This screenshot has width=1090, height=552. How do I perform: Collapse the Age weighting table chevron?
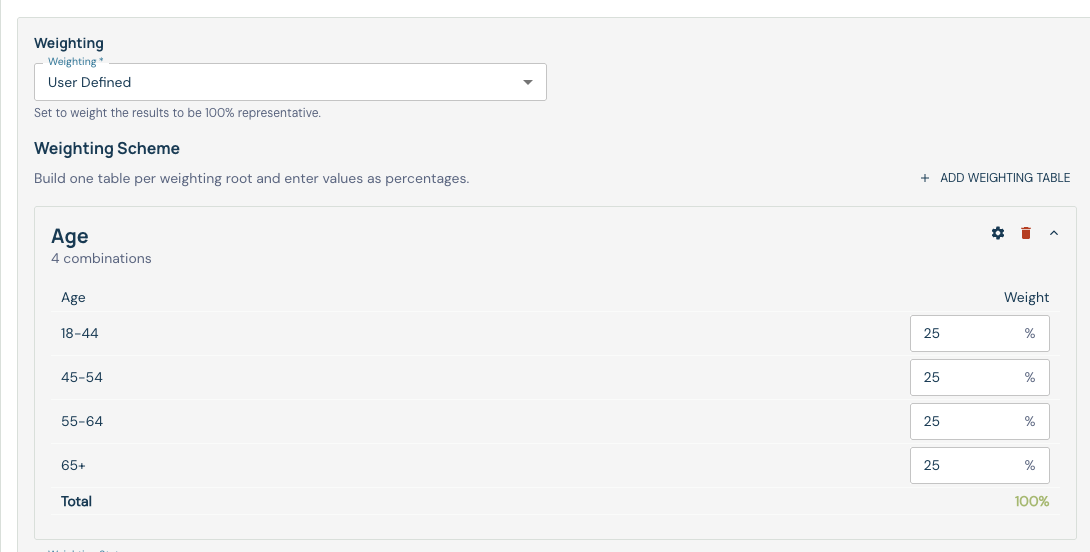click(x=1054, y=233)
